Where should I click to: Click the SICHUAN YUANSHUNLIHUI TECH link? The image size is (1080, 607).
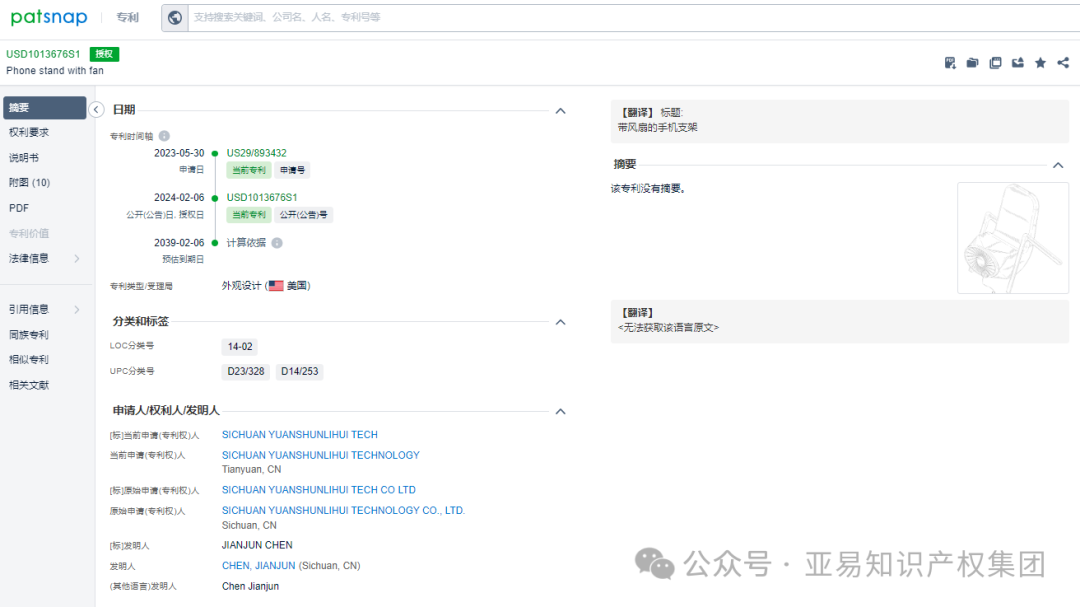[x=300, y=435]
